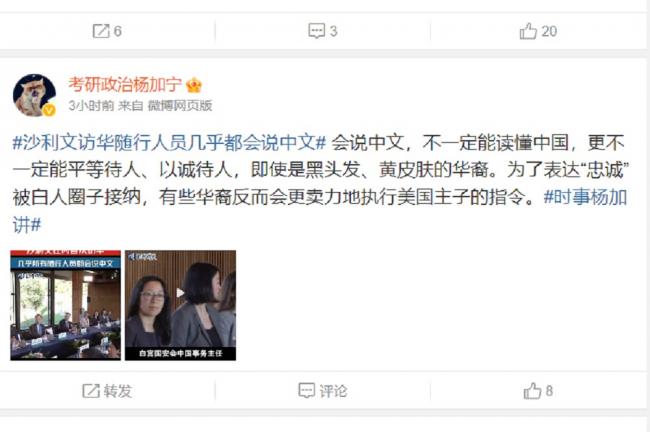This screenshot has width=650, height=432.
Task: Click the 3小时前 timestamp
Action: (91, 106)
